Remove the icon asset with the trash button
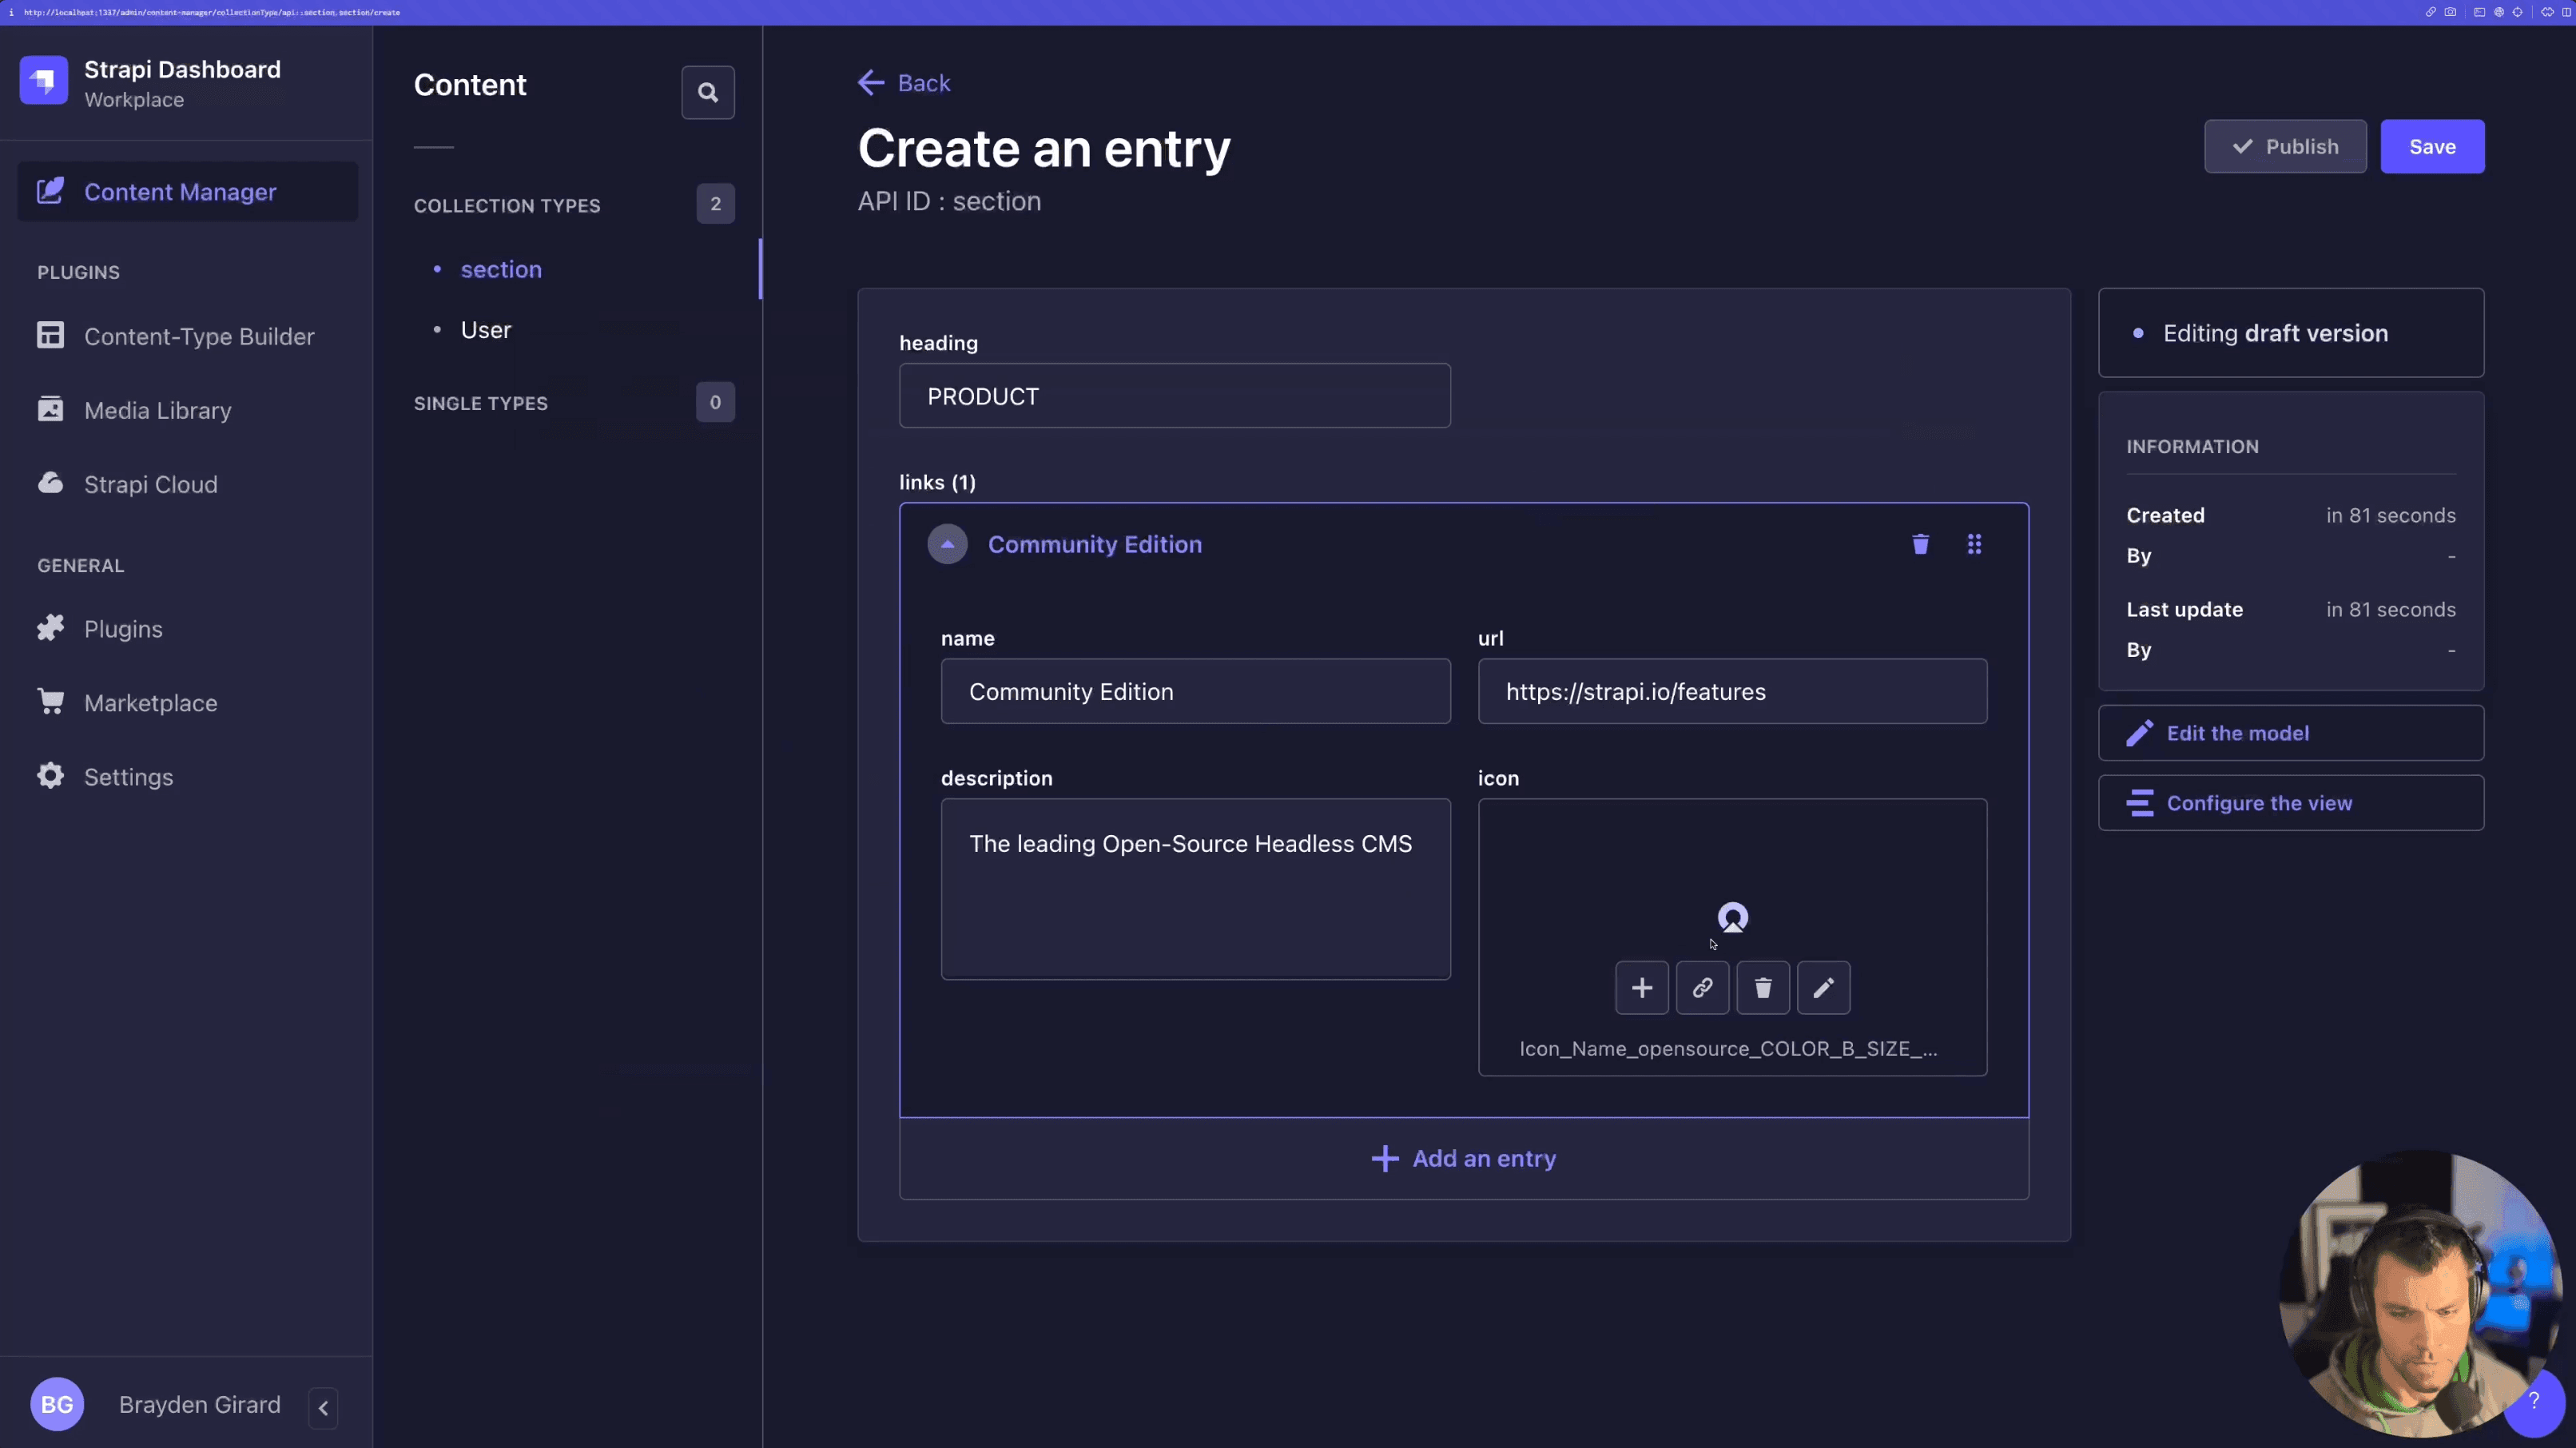This screenshot has height=1448, width=2576. tap(1763, 988)
